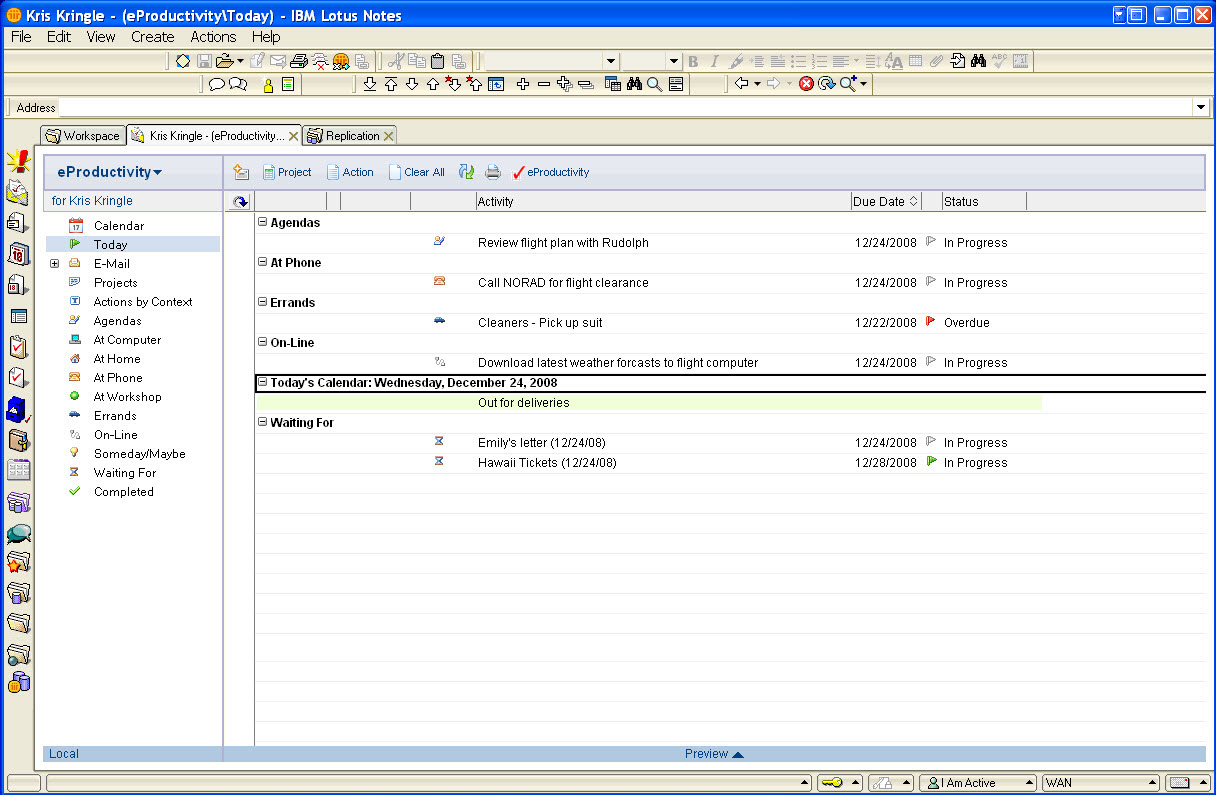Switch to the Replication tab
This screenshot has width=1216, height=795.
pyautogui.click(x=352, y=136)
